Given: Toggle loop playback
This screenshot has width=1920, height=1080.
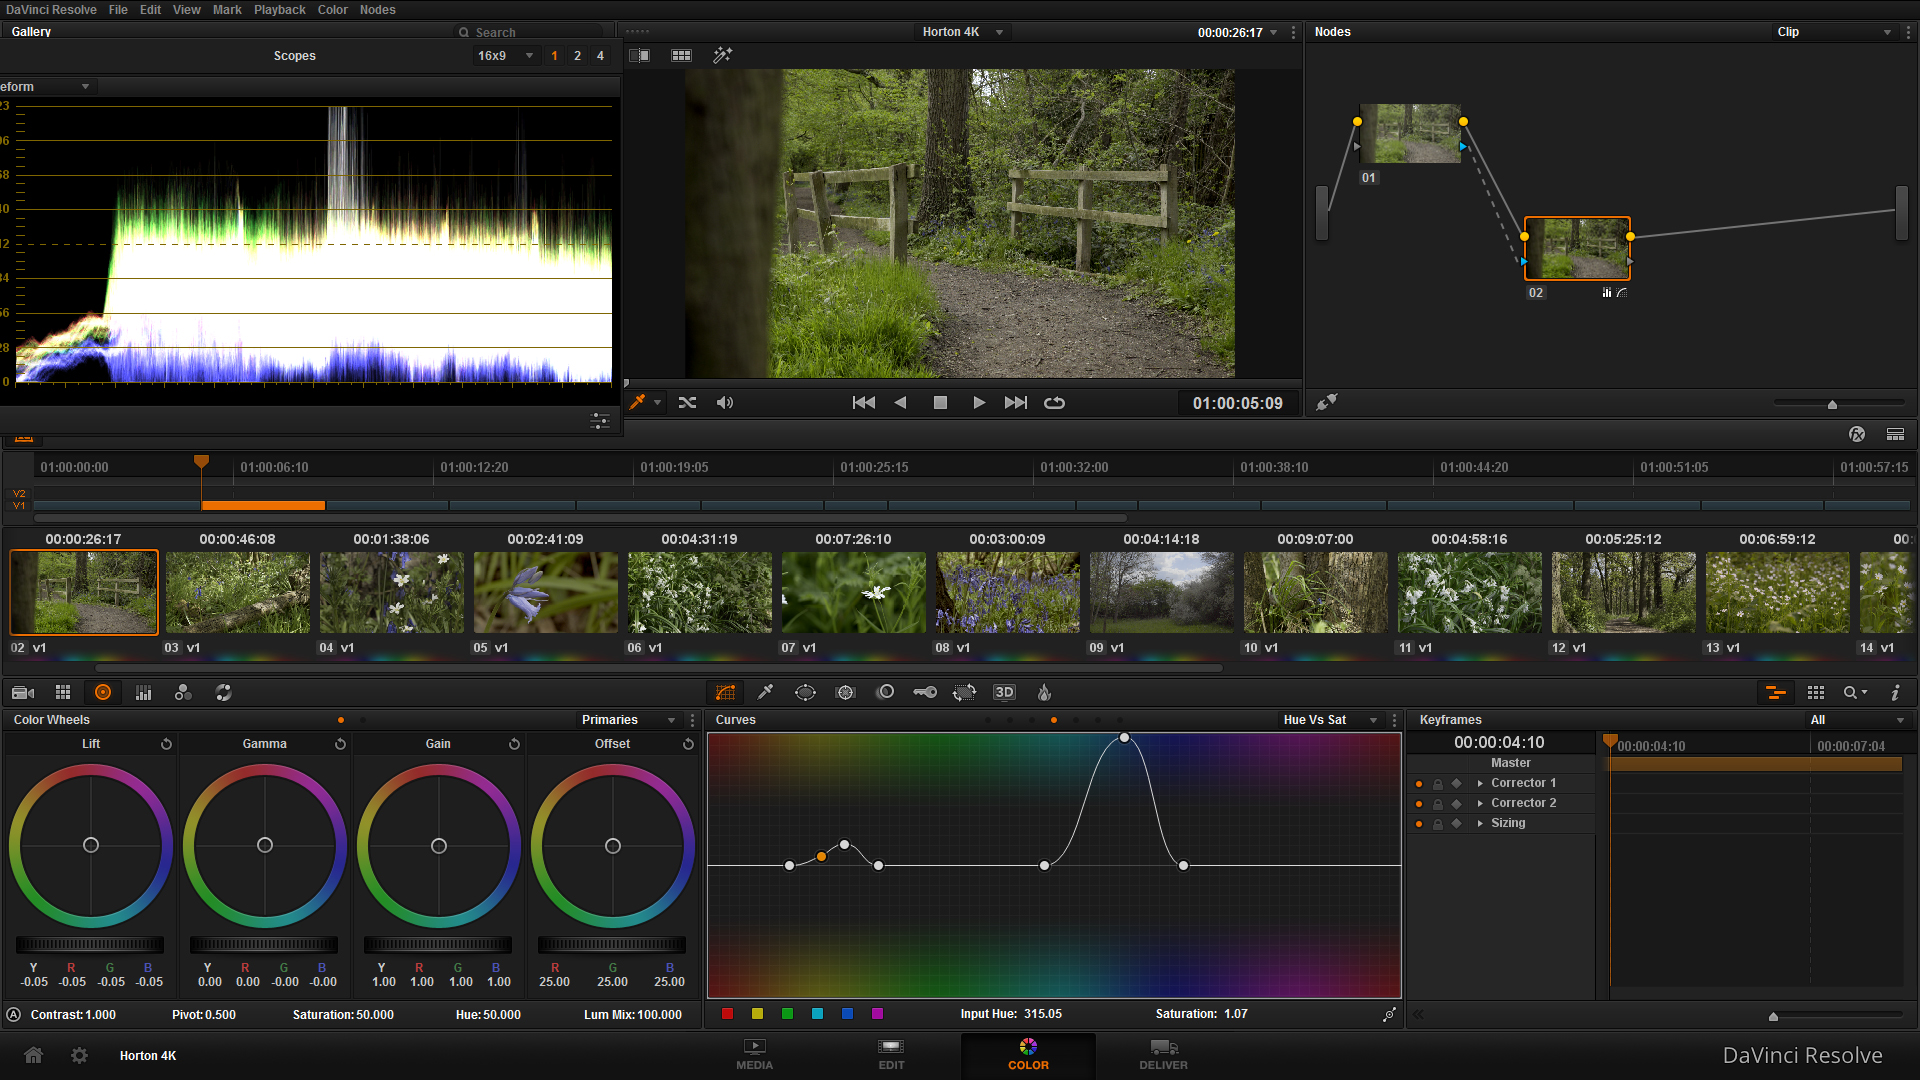Looking at the screenshot, I should (x=1054, y=402).
